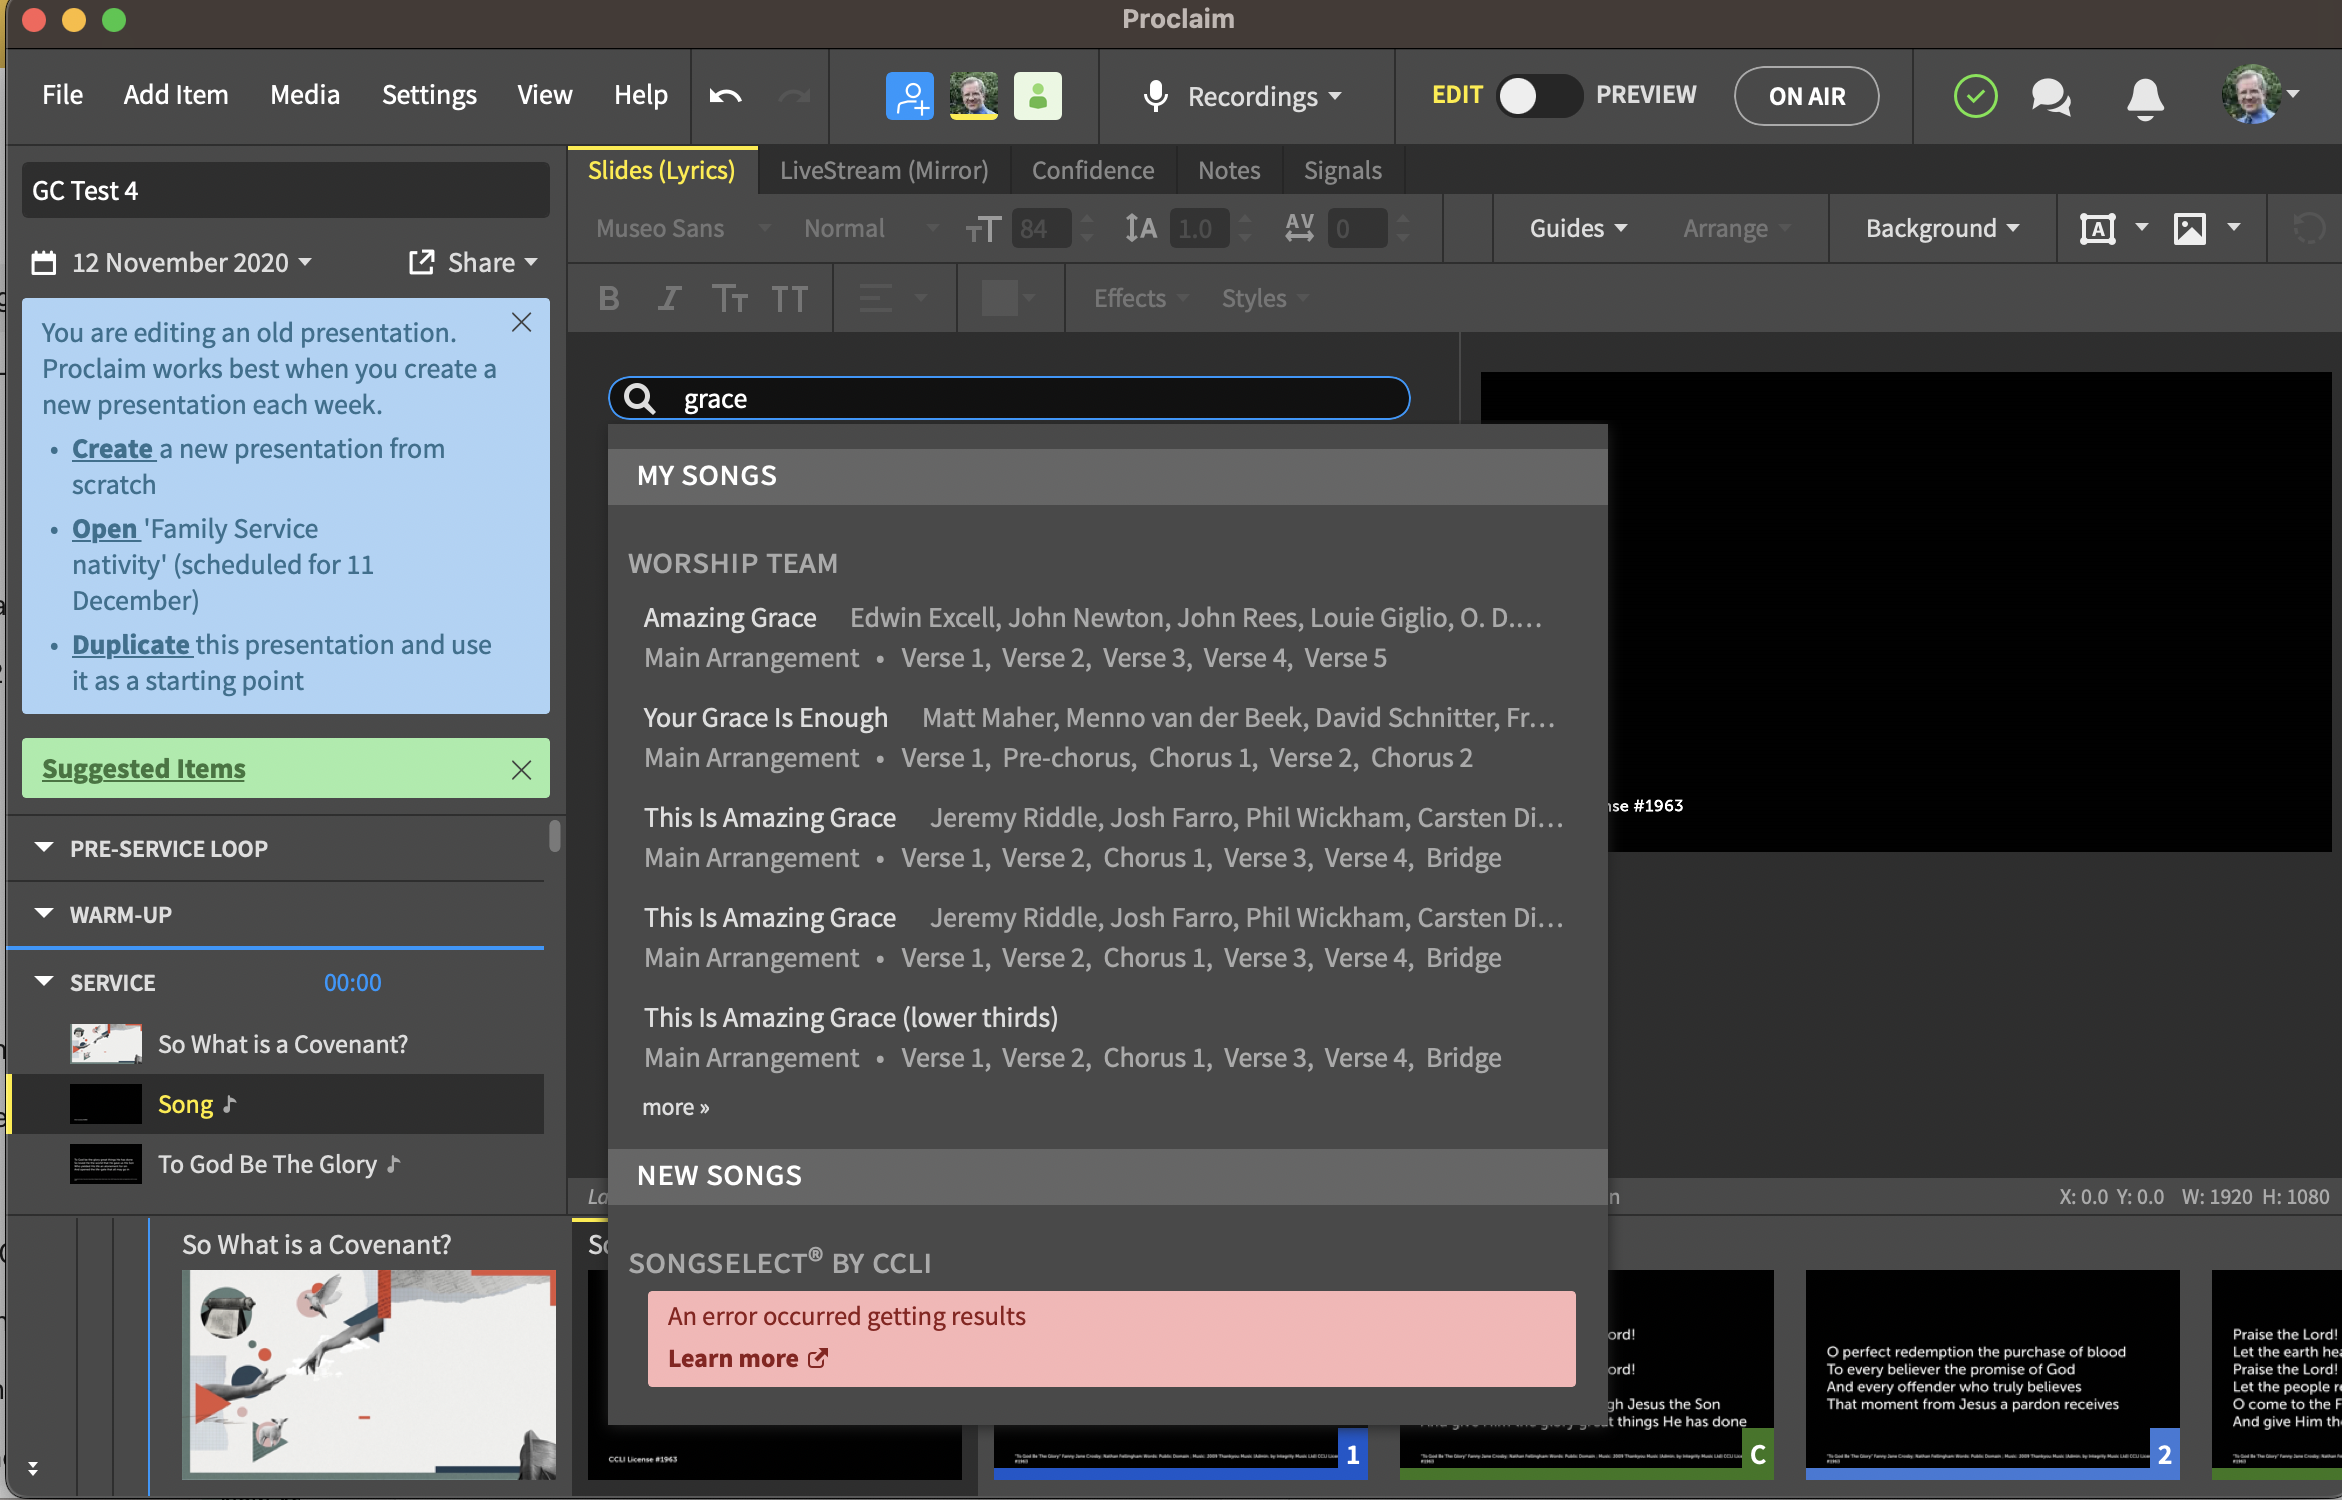
Task: Expand the 12 November 2020 date dropdown
Action: click(191, 263)
